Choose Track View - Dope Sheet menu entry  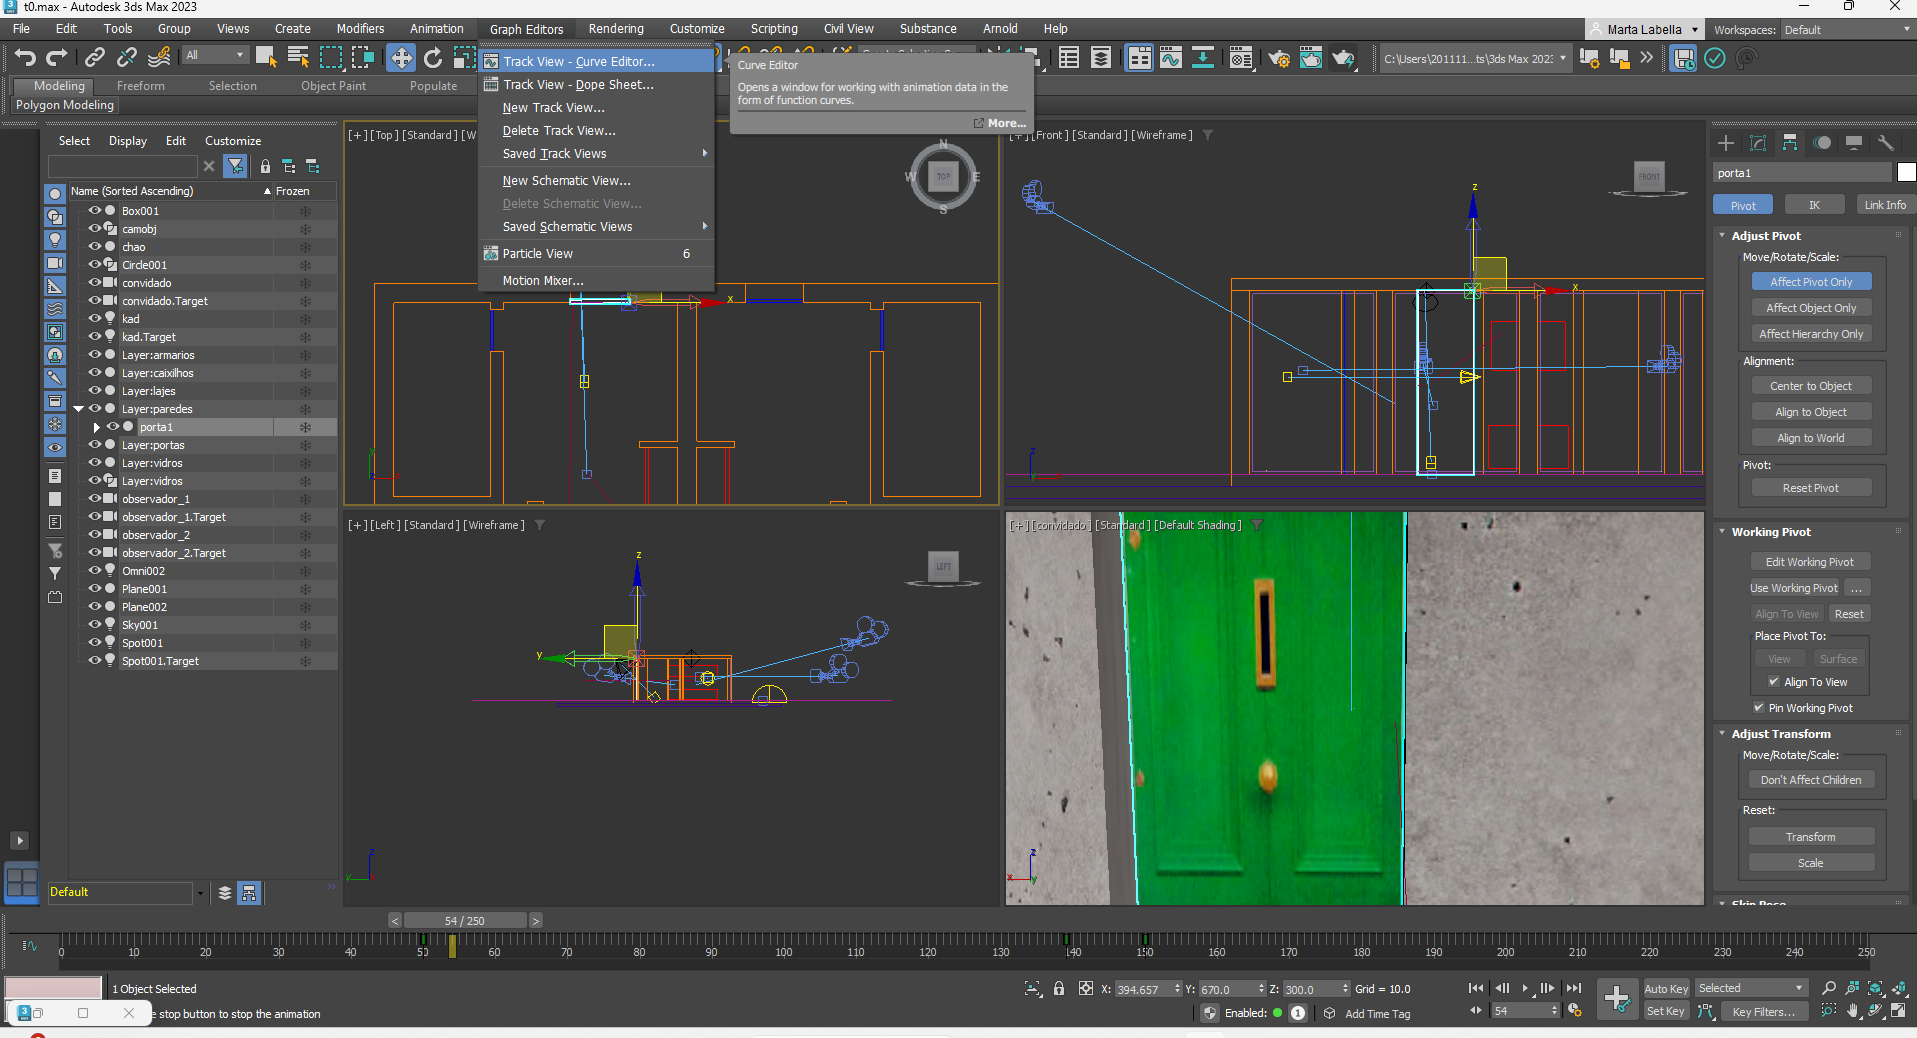(x=578, y=85)
